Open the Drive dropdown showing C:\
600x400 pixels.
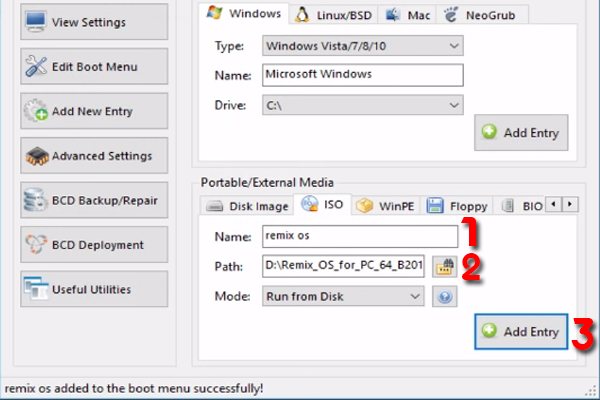363,105
